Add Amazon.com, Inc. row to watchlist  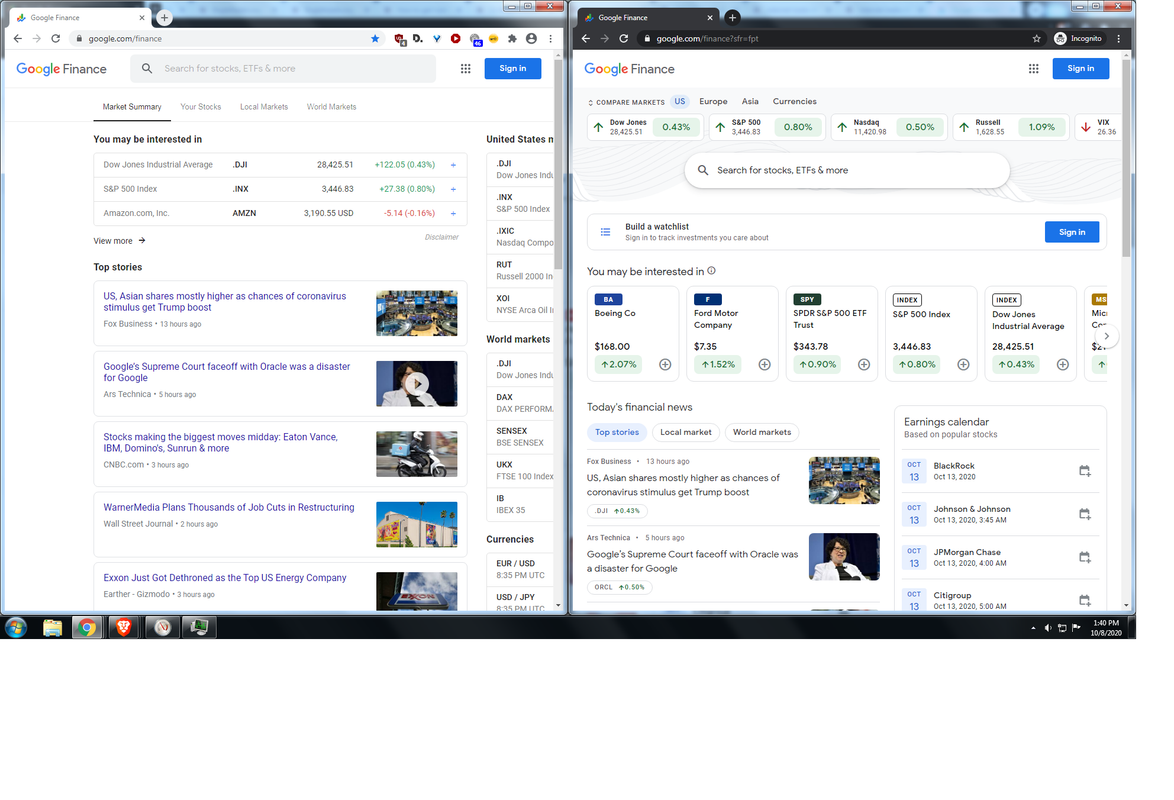[x=453, y=213]
